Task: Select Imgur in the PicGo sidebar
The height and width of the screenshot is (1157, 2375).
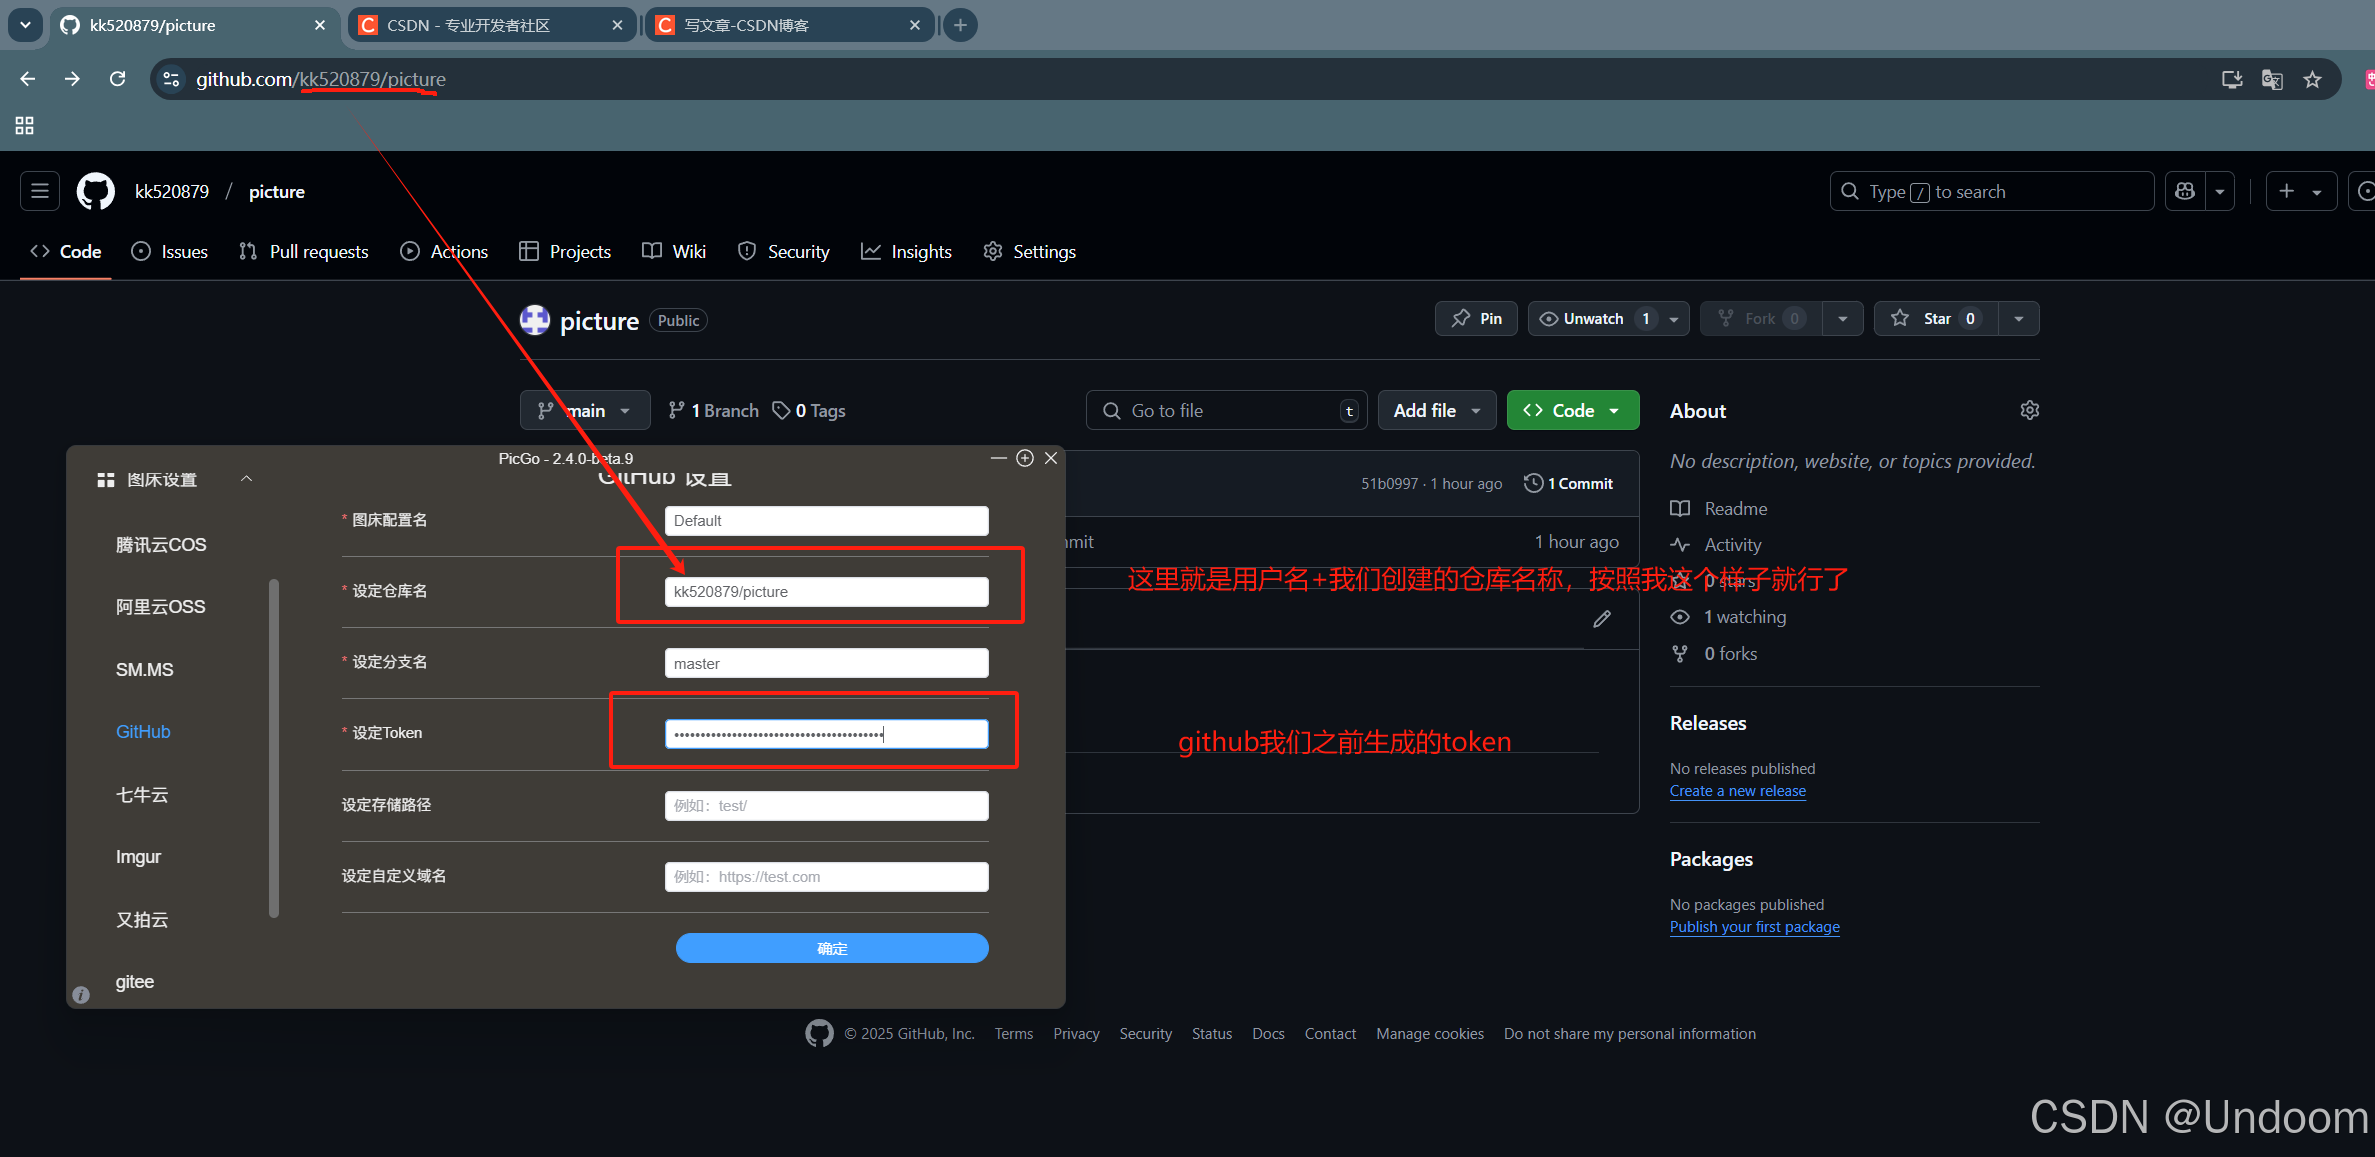Action: (138, 857)
